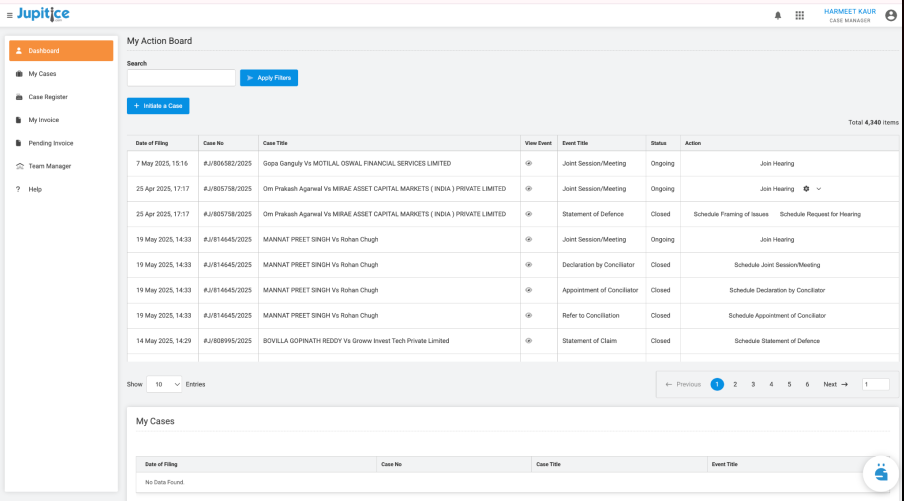Go to Case Register menu item
Viewport: 904px width, 501px height.
[x=48, y=97]
